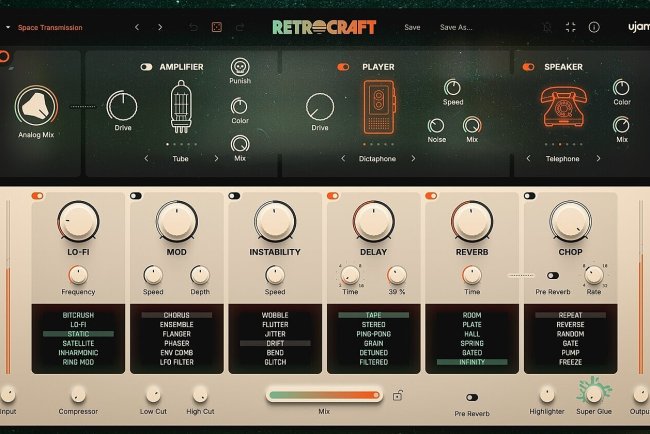This screenshot has height=434, width=650.
Task: Disable the Delay effect switch
Action: [332, 196]
